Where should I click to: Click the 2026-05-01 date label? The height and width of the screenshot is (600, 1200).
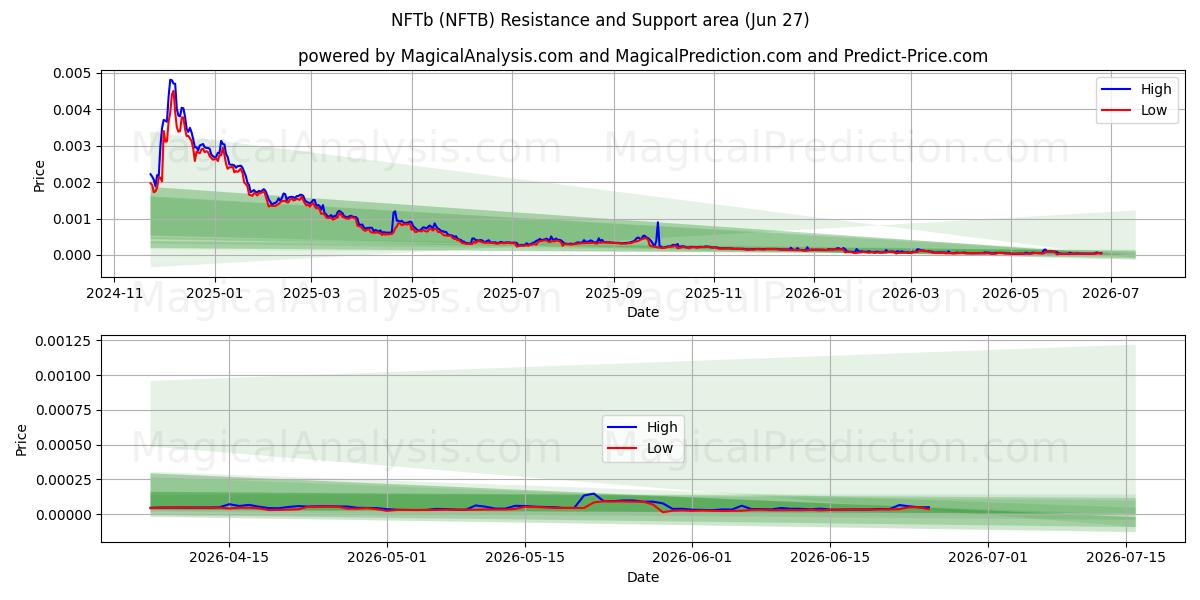pyautogui.click(x=387, y=559)
